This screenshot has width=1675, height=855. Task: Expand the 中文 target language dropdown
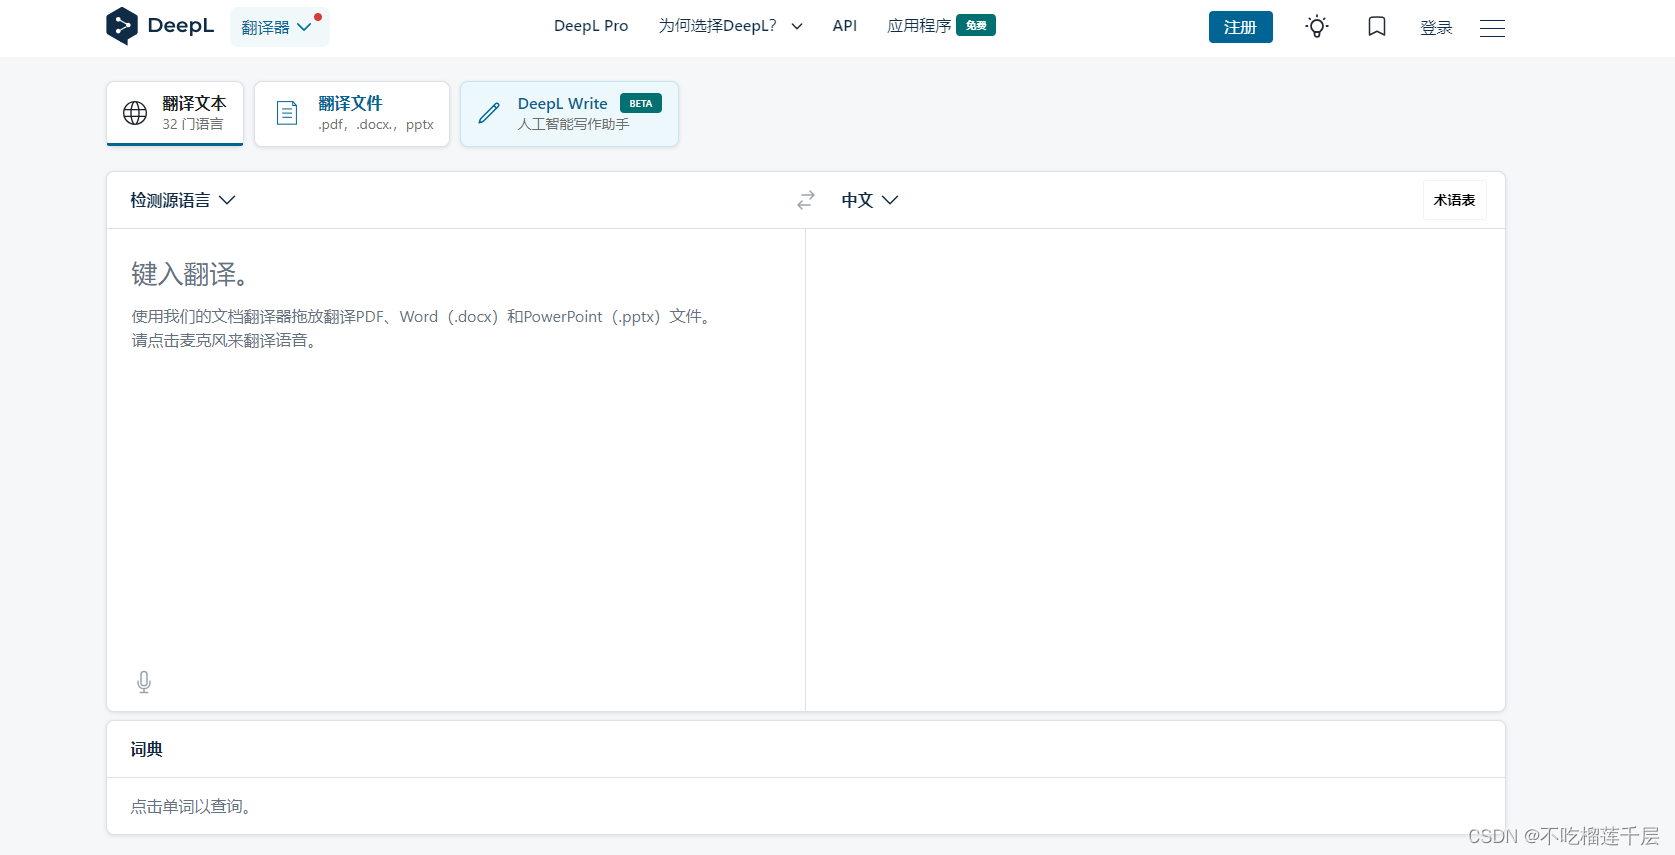coord(870,200)
